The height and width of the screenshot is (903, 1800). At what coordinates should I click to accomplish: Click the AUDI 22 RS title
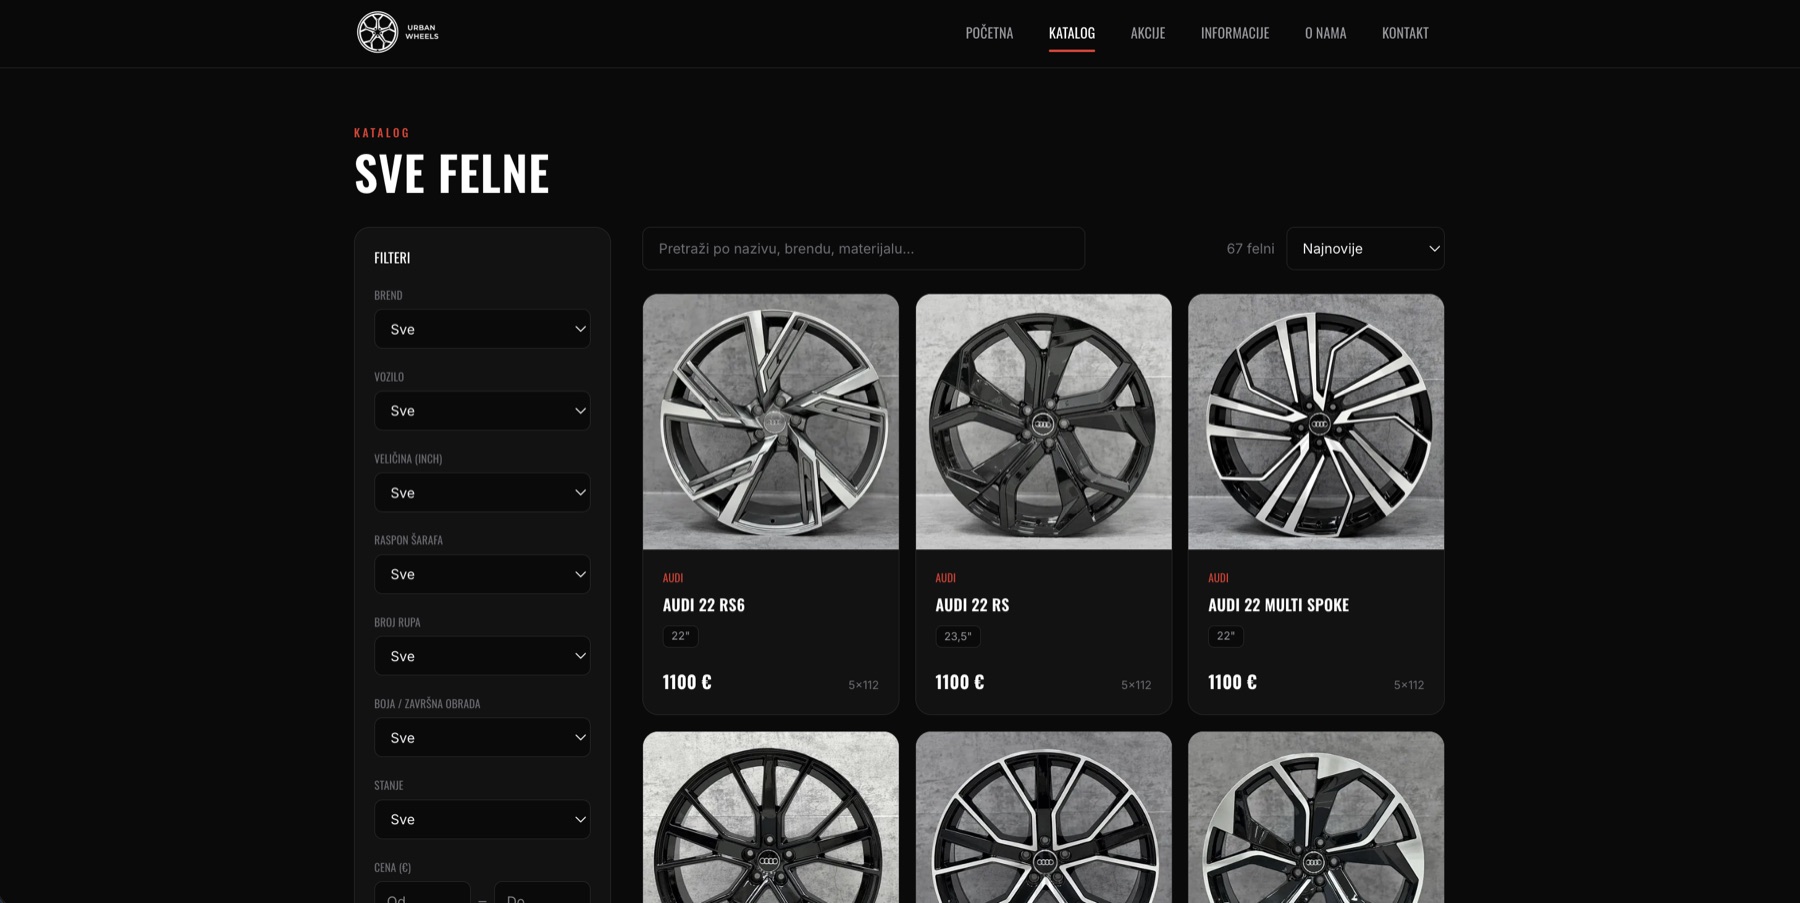pyautogui.click(x=972, y=605)
